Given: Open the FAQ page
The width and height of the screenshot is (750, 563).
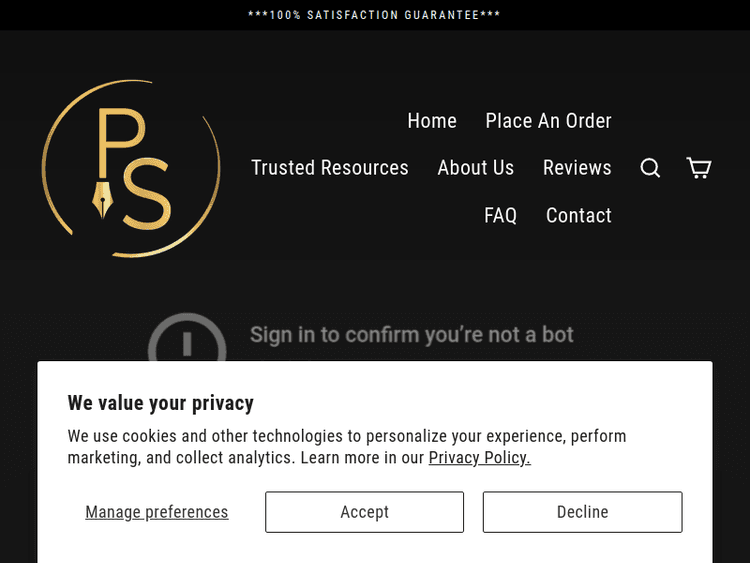Looking at the screenshot, I should (500, 216).
